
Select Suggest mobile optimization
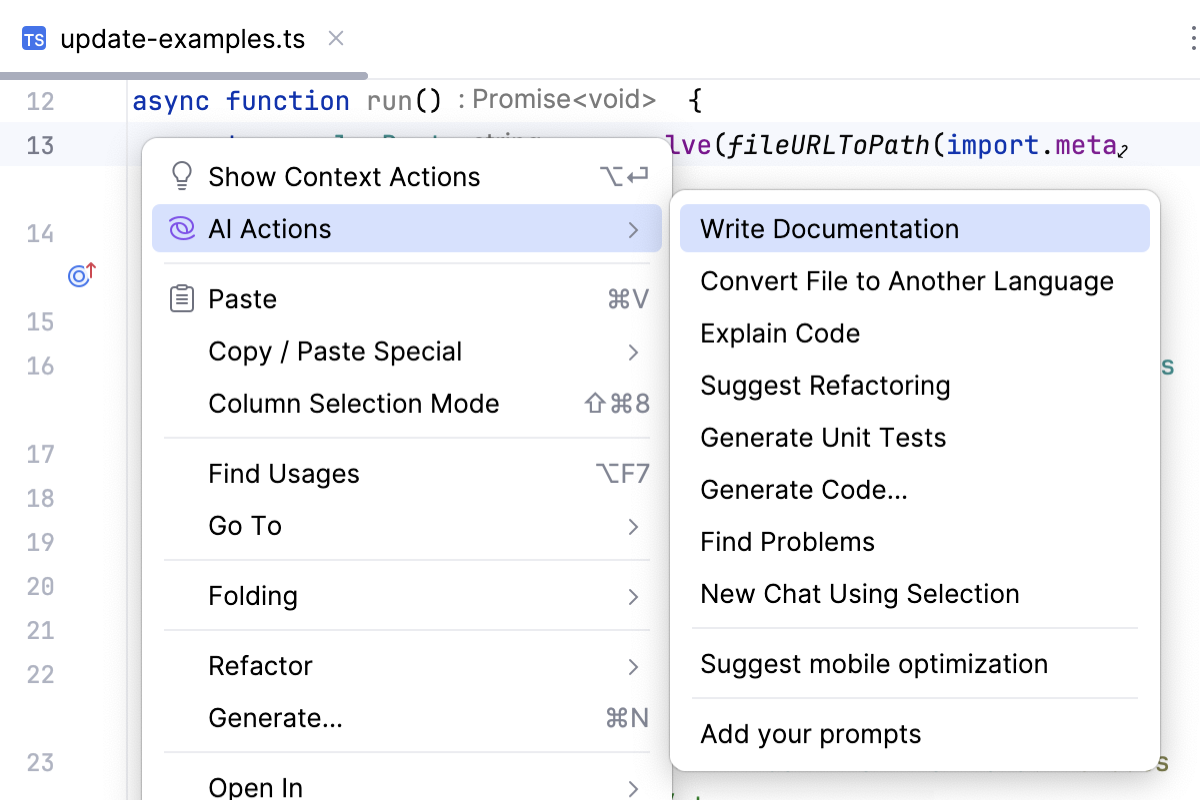[x=874, y=663]
